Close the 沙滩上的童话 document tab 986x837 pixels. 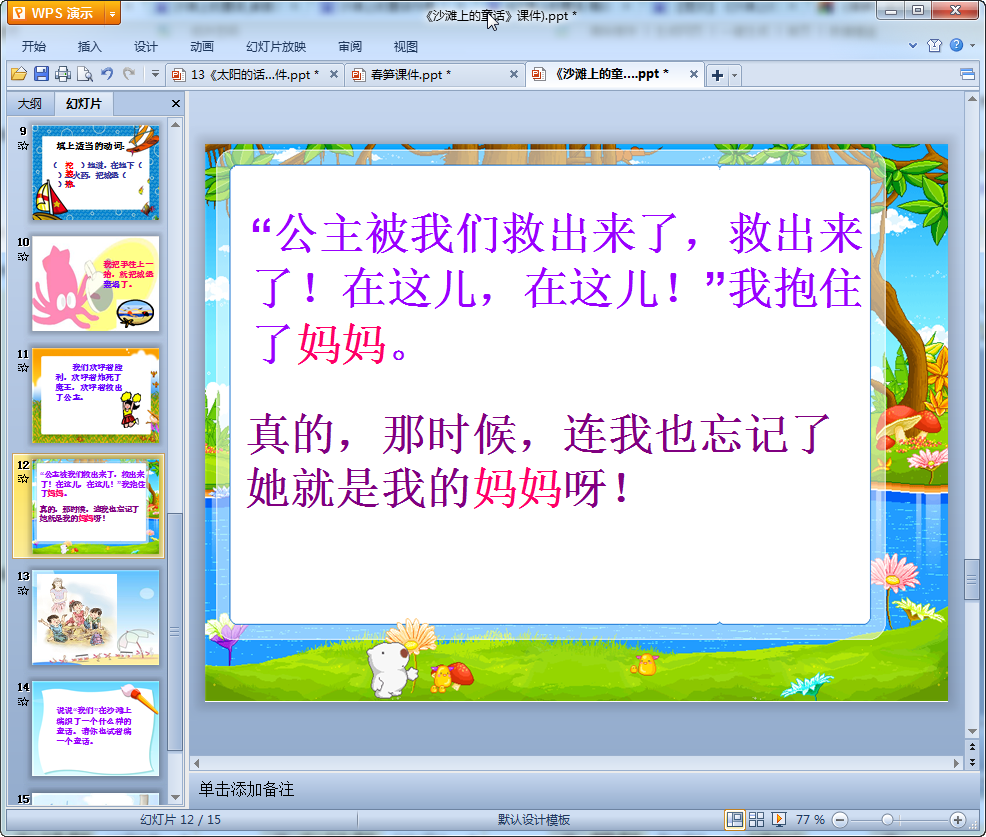coord(694,74)
